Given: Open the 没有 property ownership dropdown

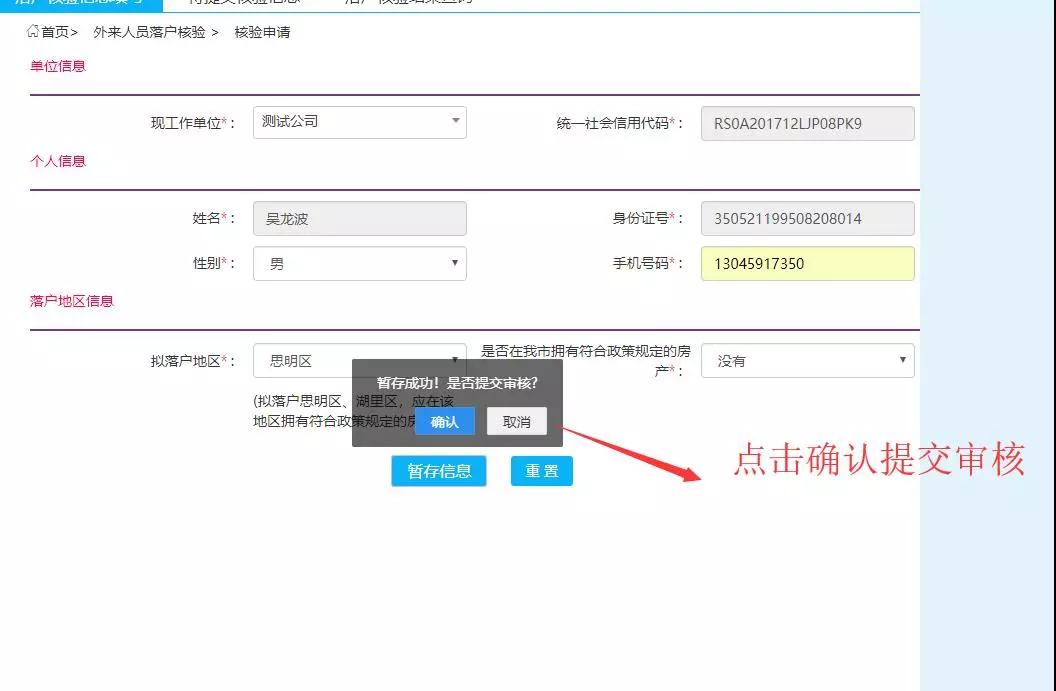Looking at the screenshot, I should click(903, 361).
